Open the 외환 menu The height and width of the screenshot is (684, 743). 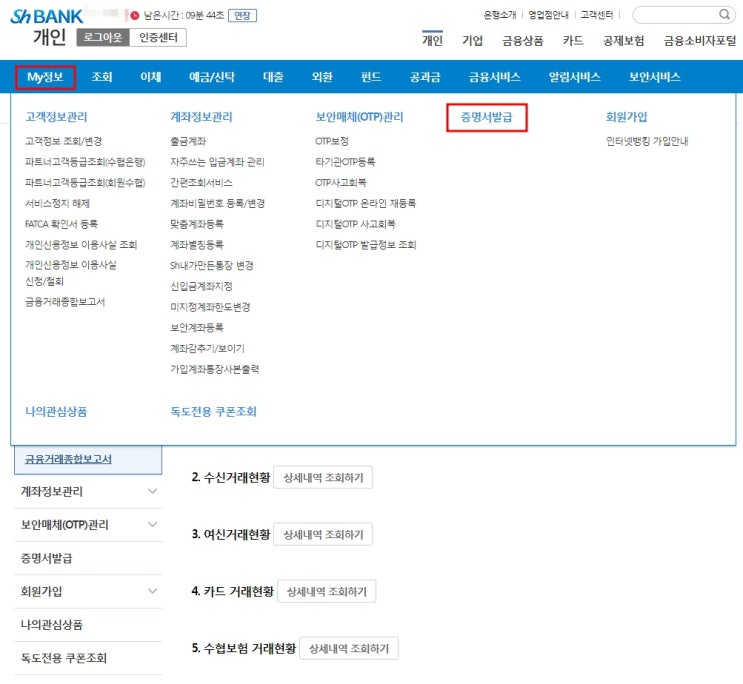click(322, 77)
